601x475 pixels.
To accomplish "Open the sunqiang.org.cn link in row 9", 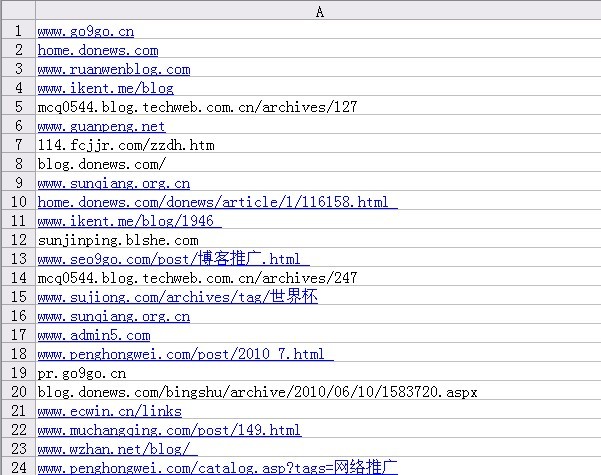I will click(114, 183).
